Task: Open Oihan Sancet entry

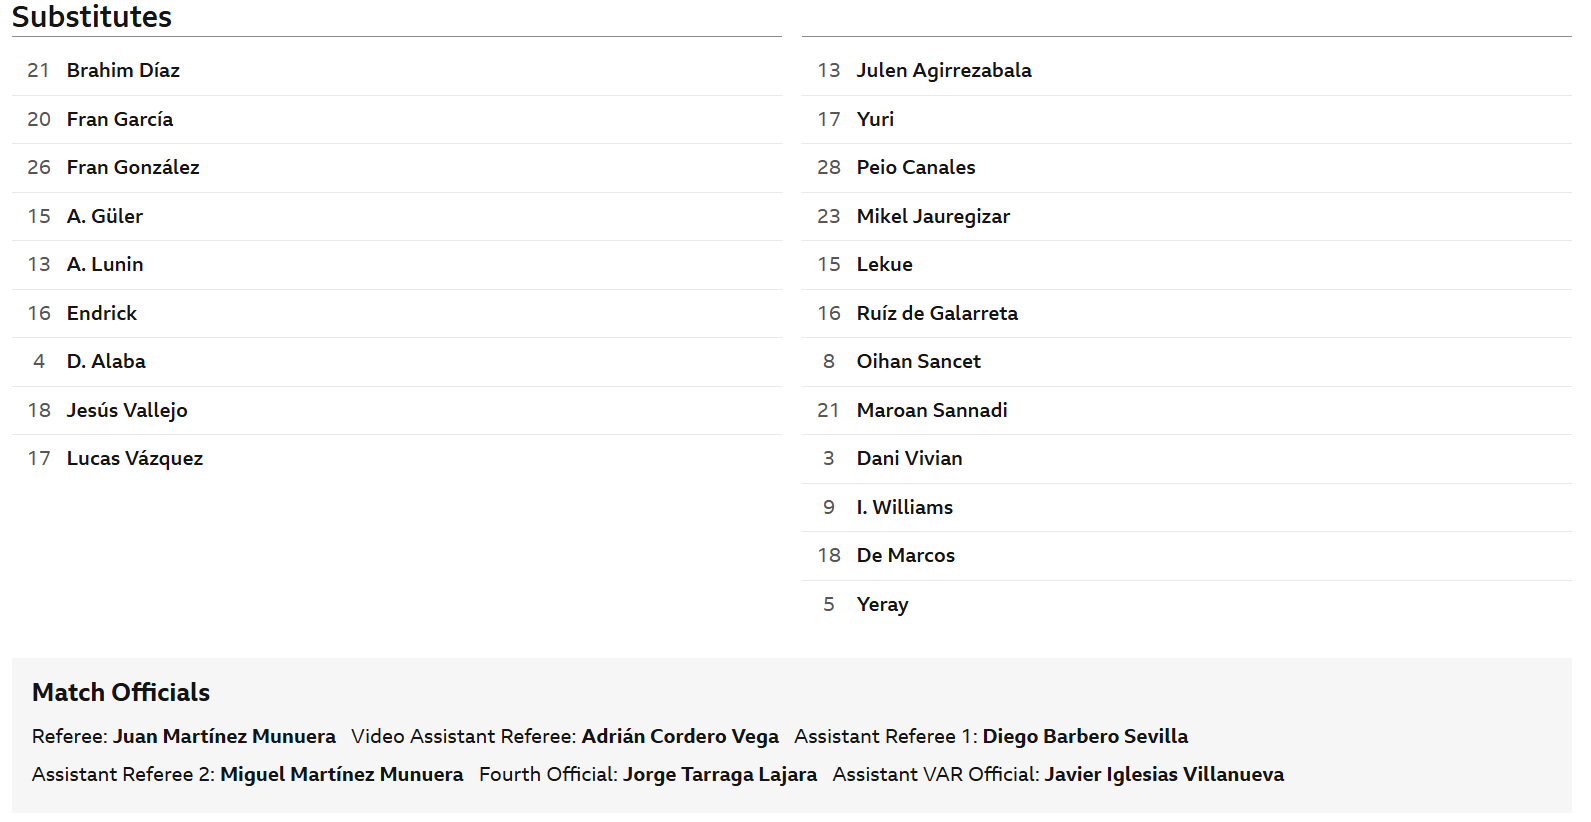Action: pyautogui.click(x=1186, y=362)
